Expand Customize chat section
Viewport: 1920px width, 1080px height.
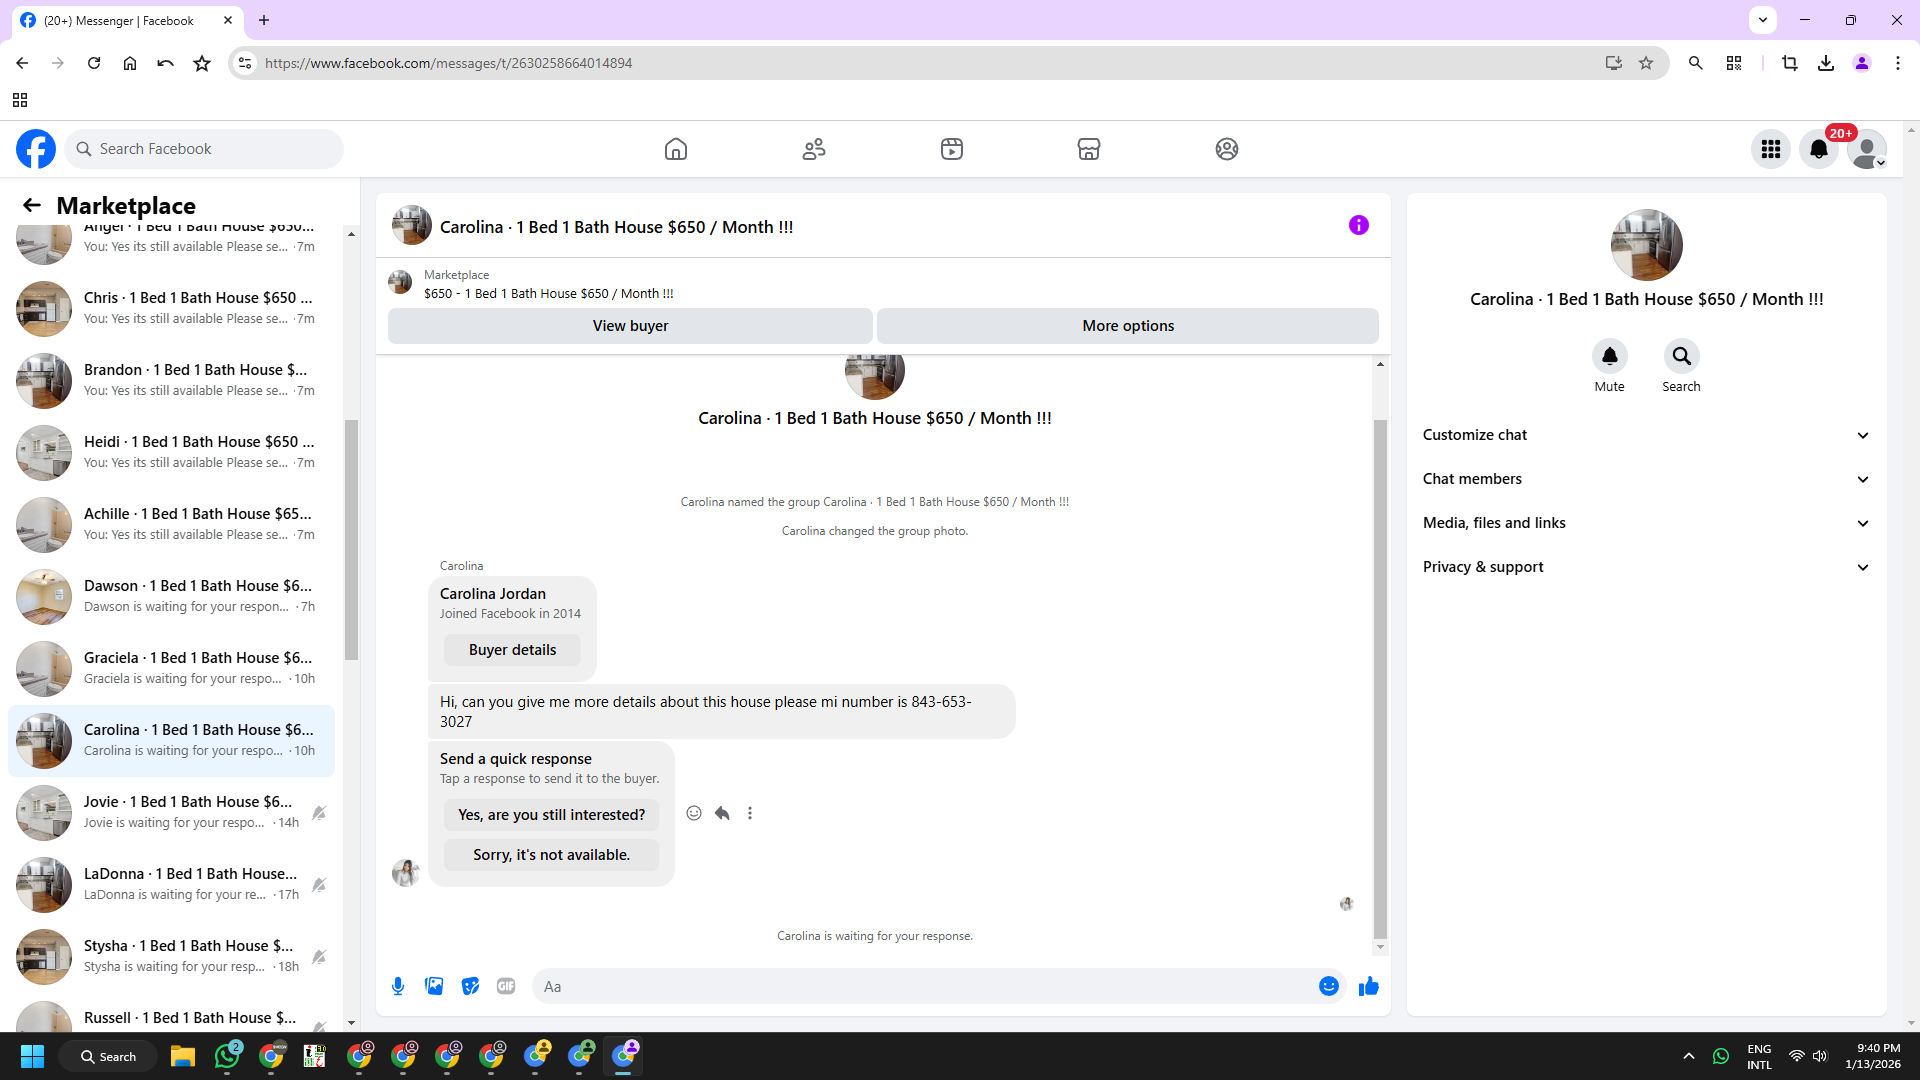1646,435
